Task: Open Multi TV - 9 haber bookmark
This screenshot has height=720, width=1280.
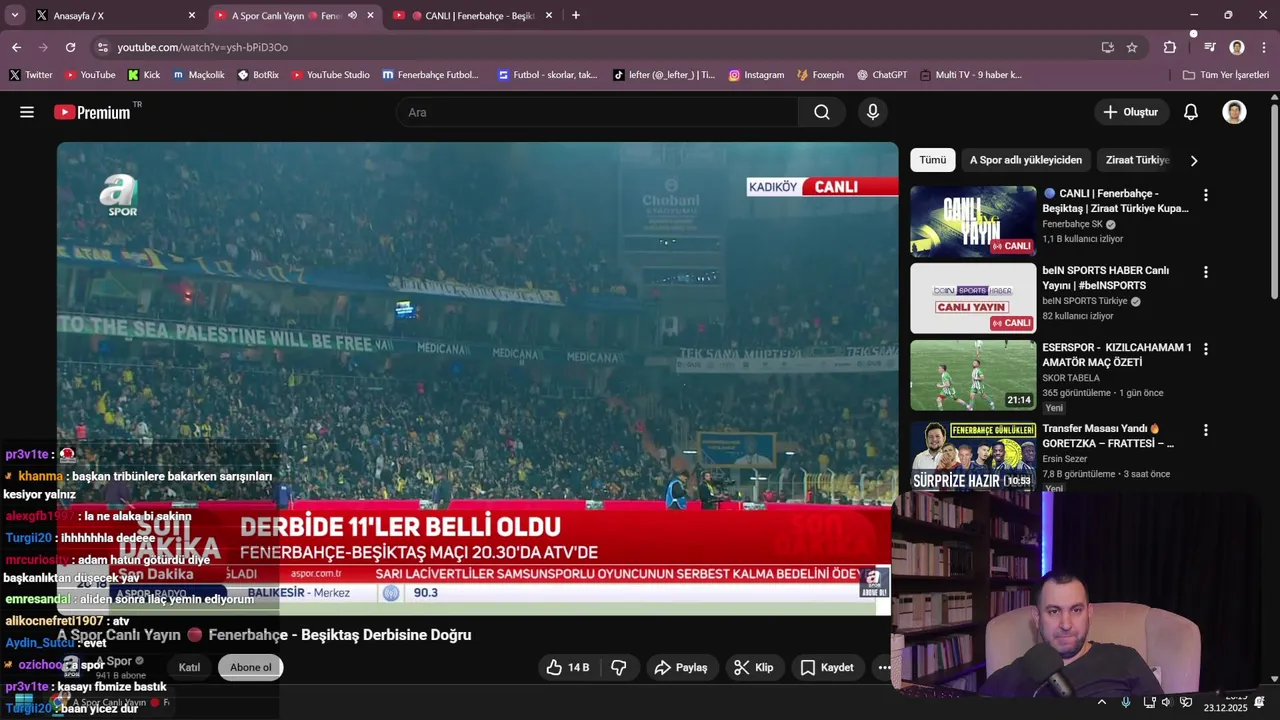Action: (970, 75)
